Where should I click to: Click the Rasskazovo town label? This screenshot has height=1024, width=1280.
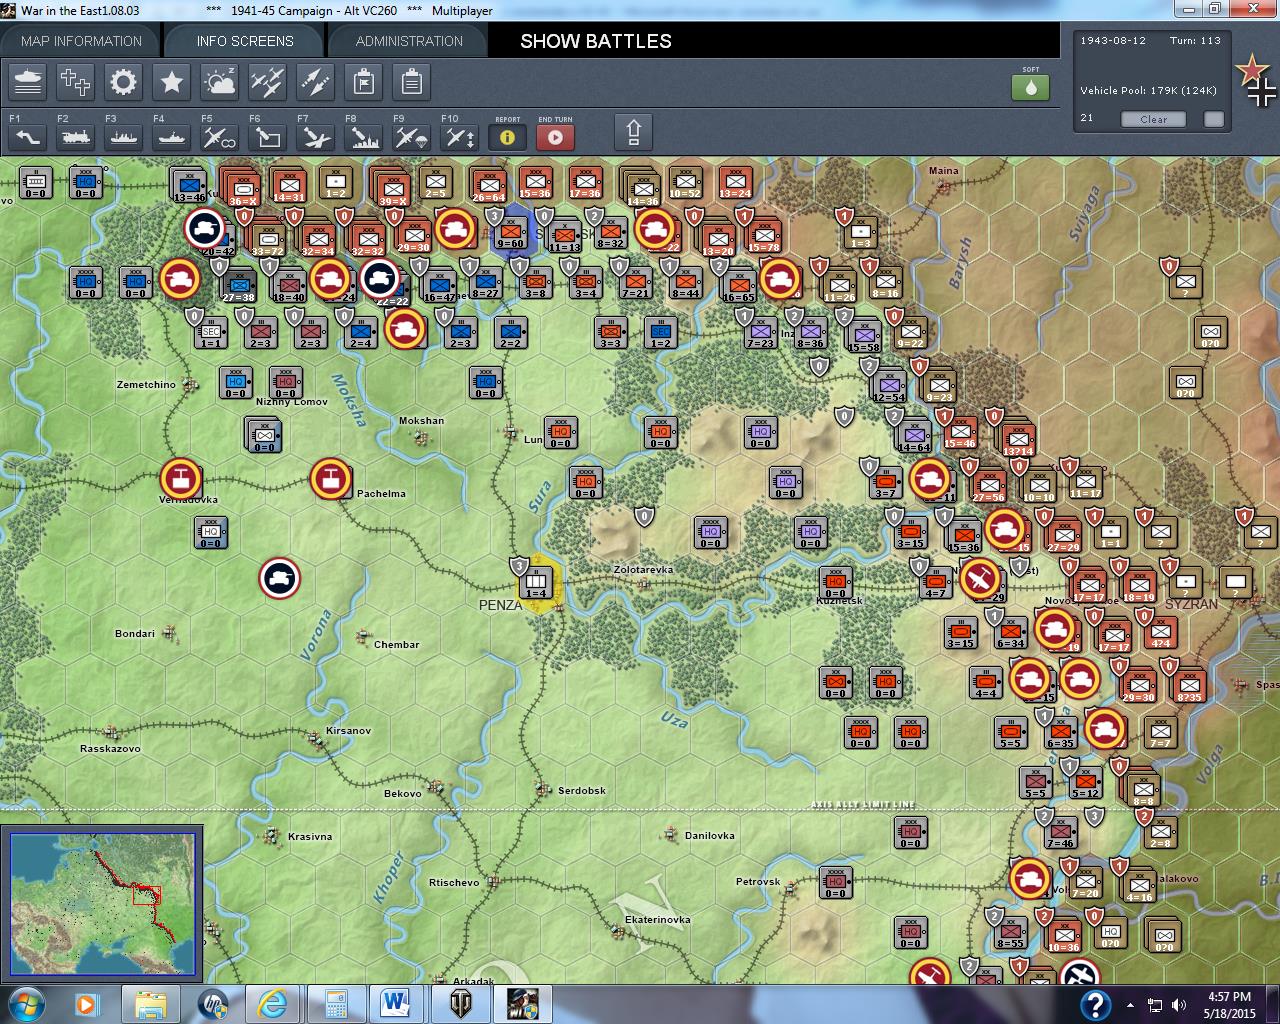[x=110, y=748]
